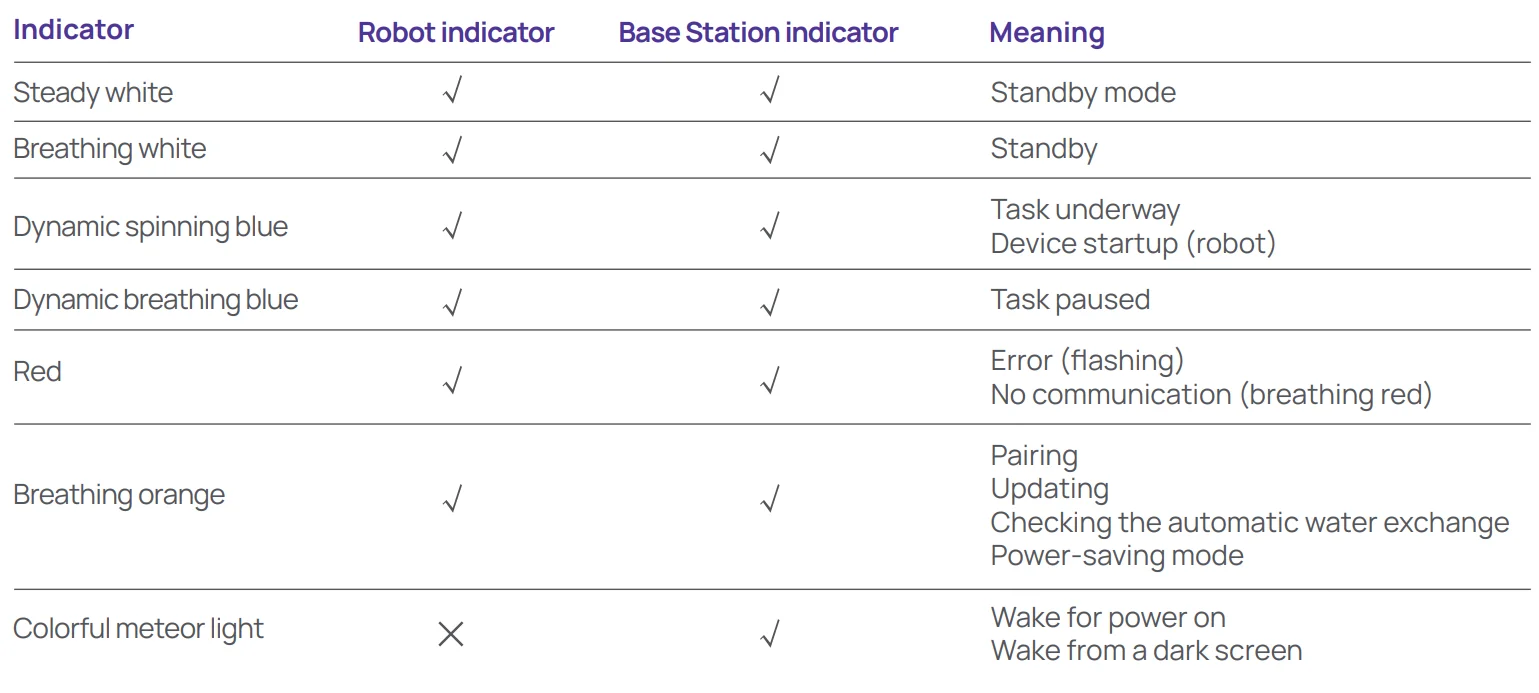Click the Base Station checkmark for Steady white

(x=769, y=93)
